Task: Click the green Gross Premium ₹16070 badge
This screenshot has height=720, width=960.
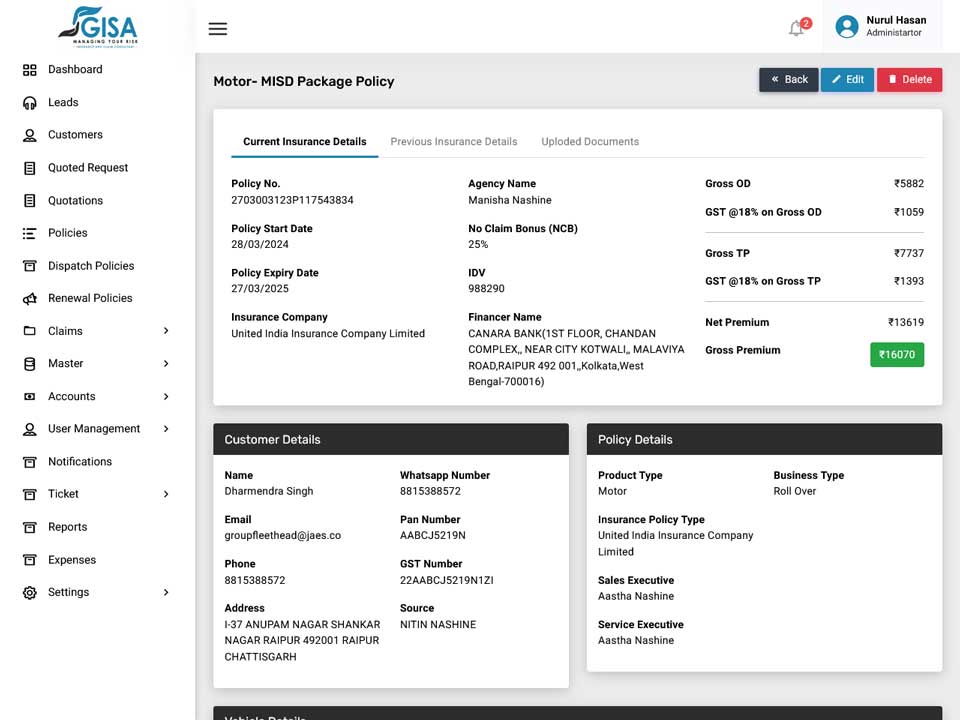Action: (897, 354)
